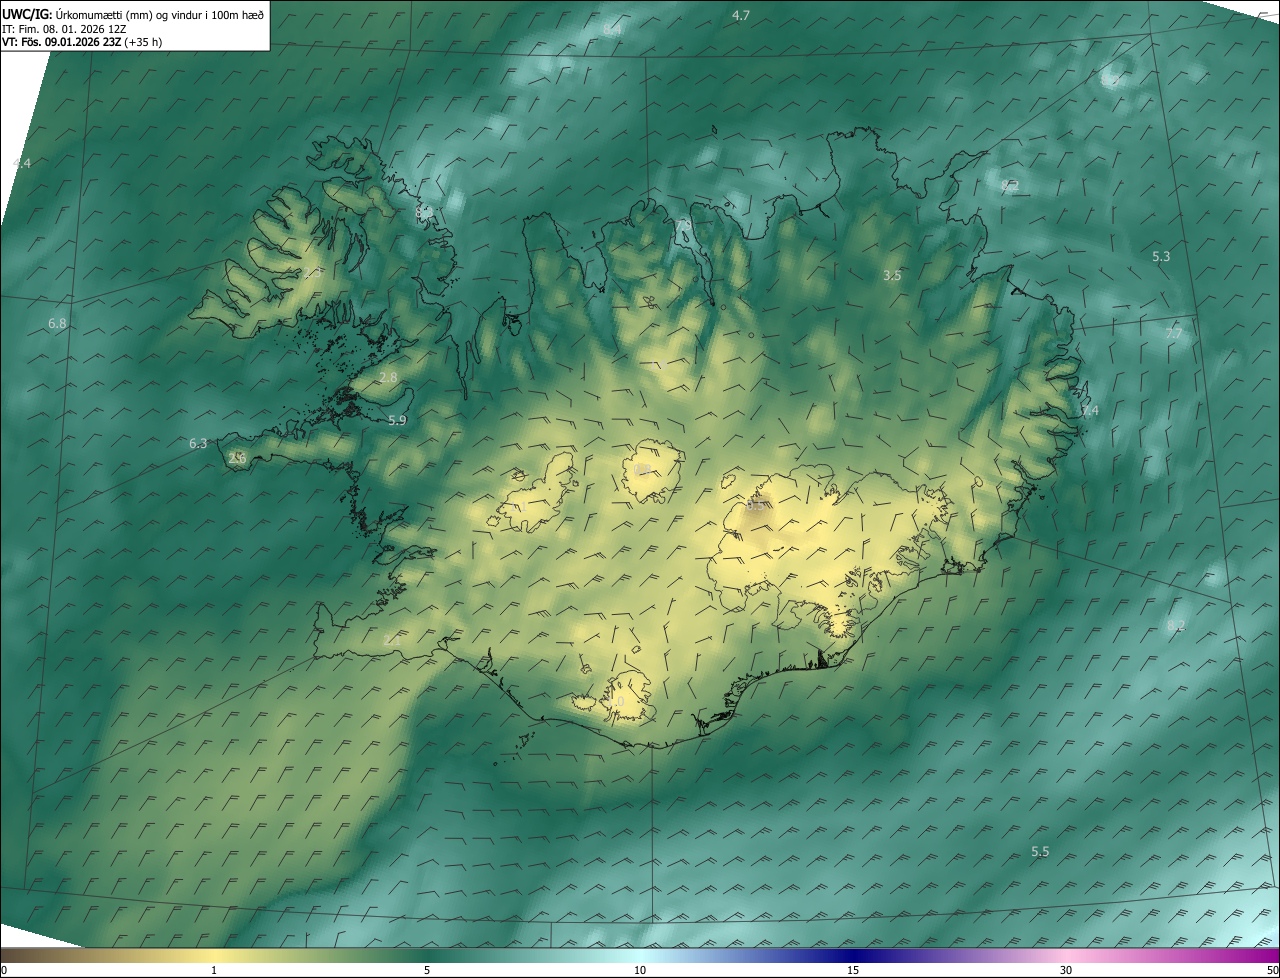Click the 50 mark on the color scale
The height and width of the screenshot is (978, 1280).
1271,970
